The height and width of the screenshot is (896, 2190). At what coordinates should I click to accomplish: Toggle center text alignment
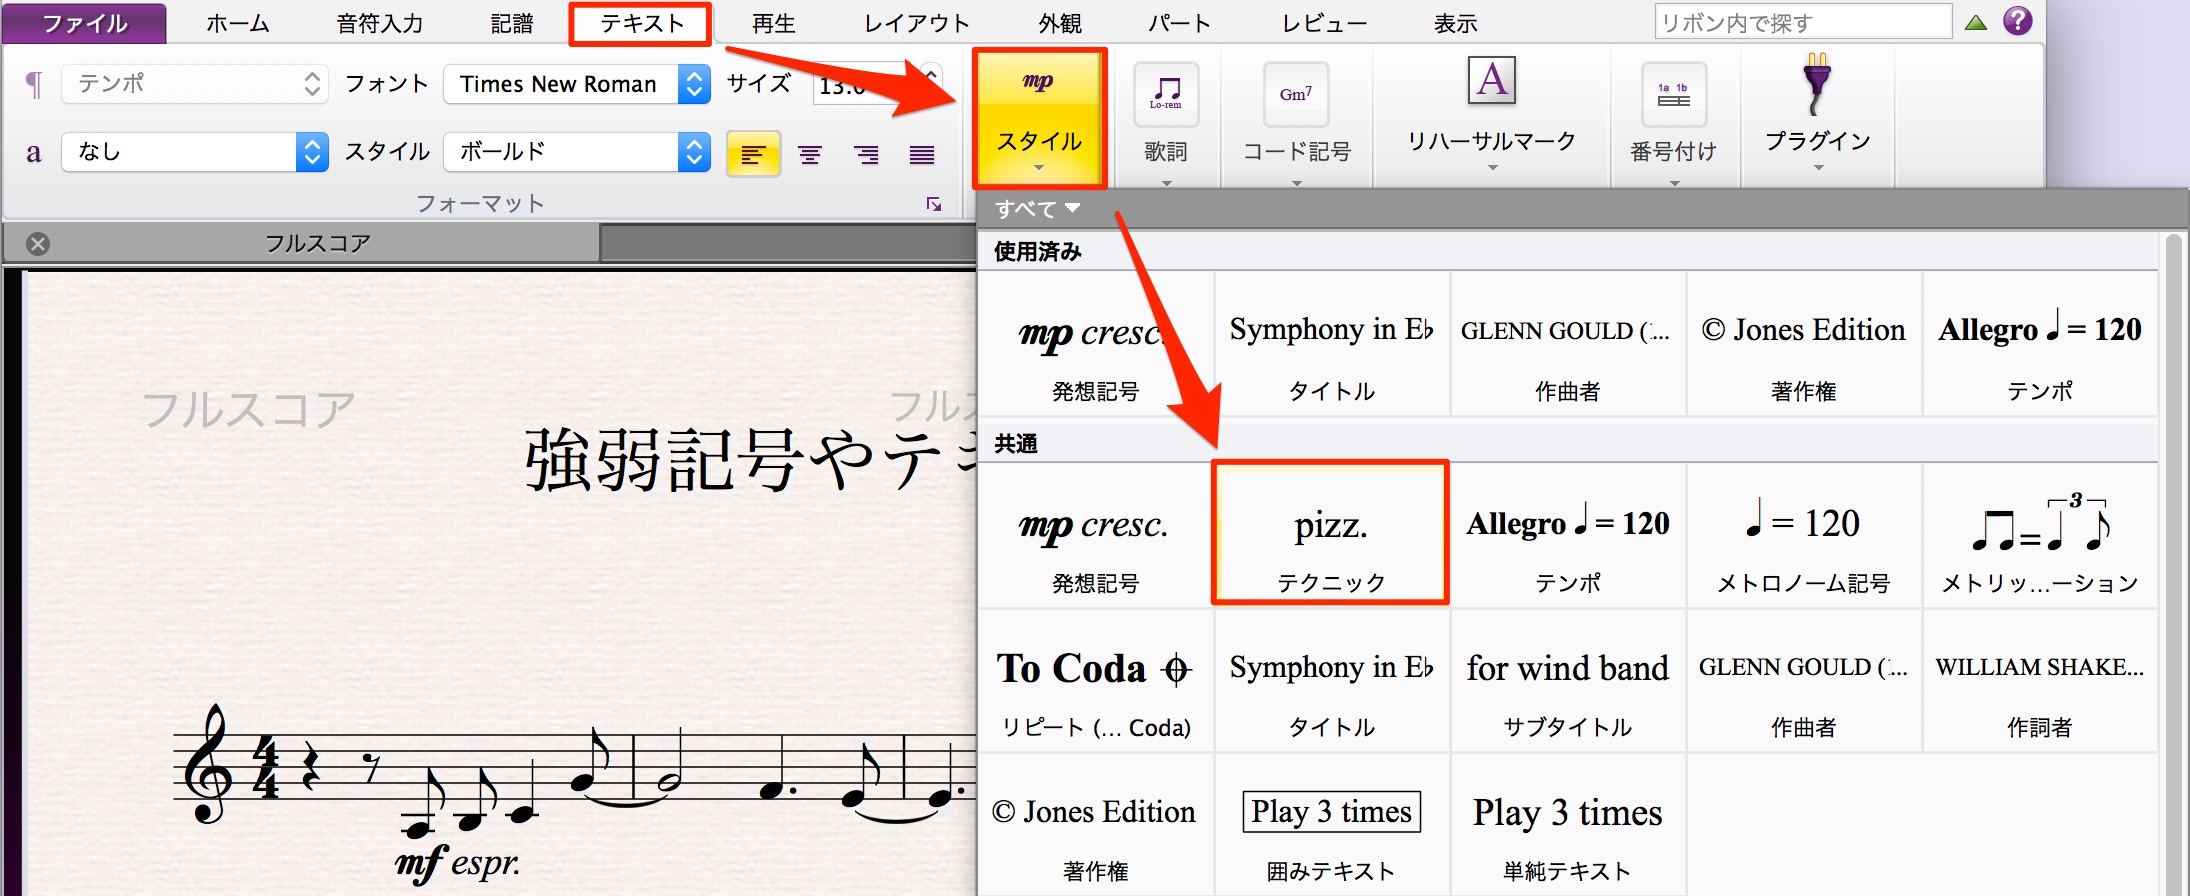point(810,153)
